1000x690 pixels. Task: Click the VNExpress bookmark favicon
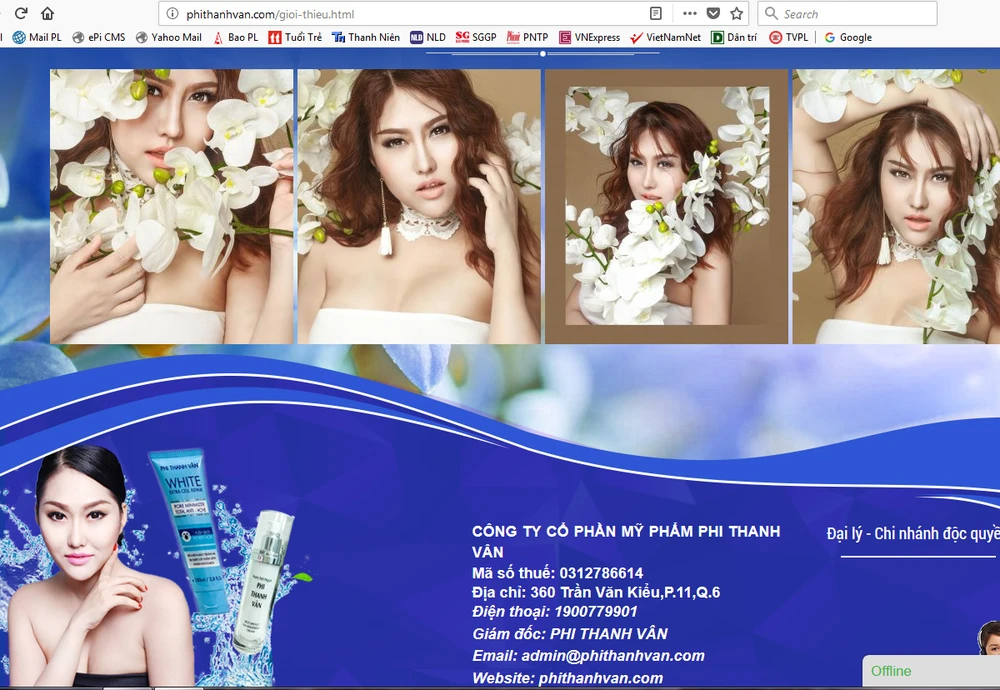565,37
